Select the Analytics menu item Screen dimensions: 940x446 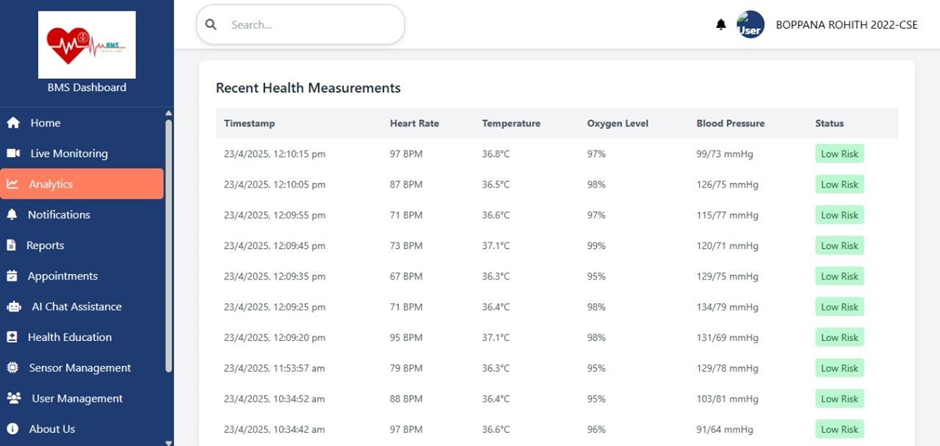pos(82,184)
